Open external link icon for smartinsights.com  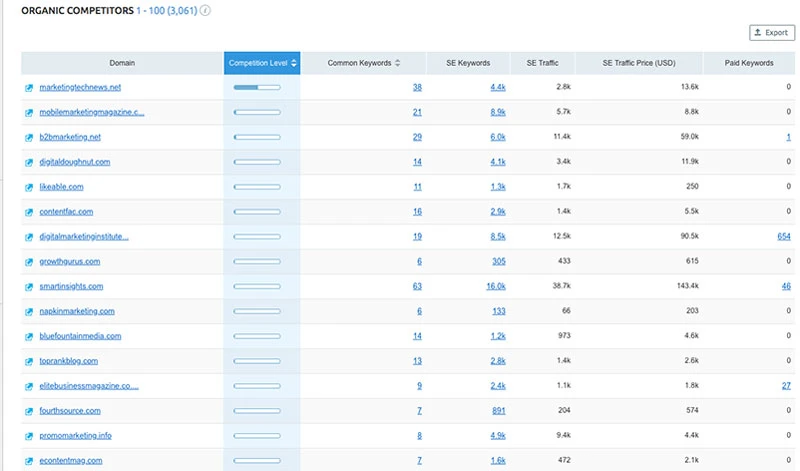click(29, 287)
